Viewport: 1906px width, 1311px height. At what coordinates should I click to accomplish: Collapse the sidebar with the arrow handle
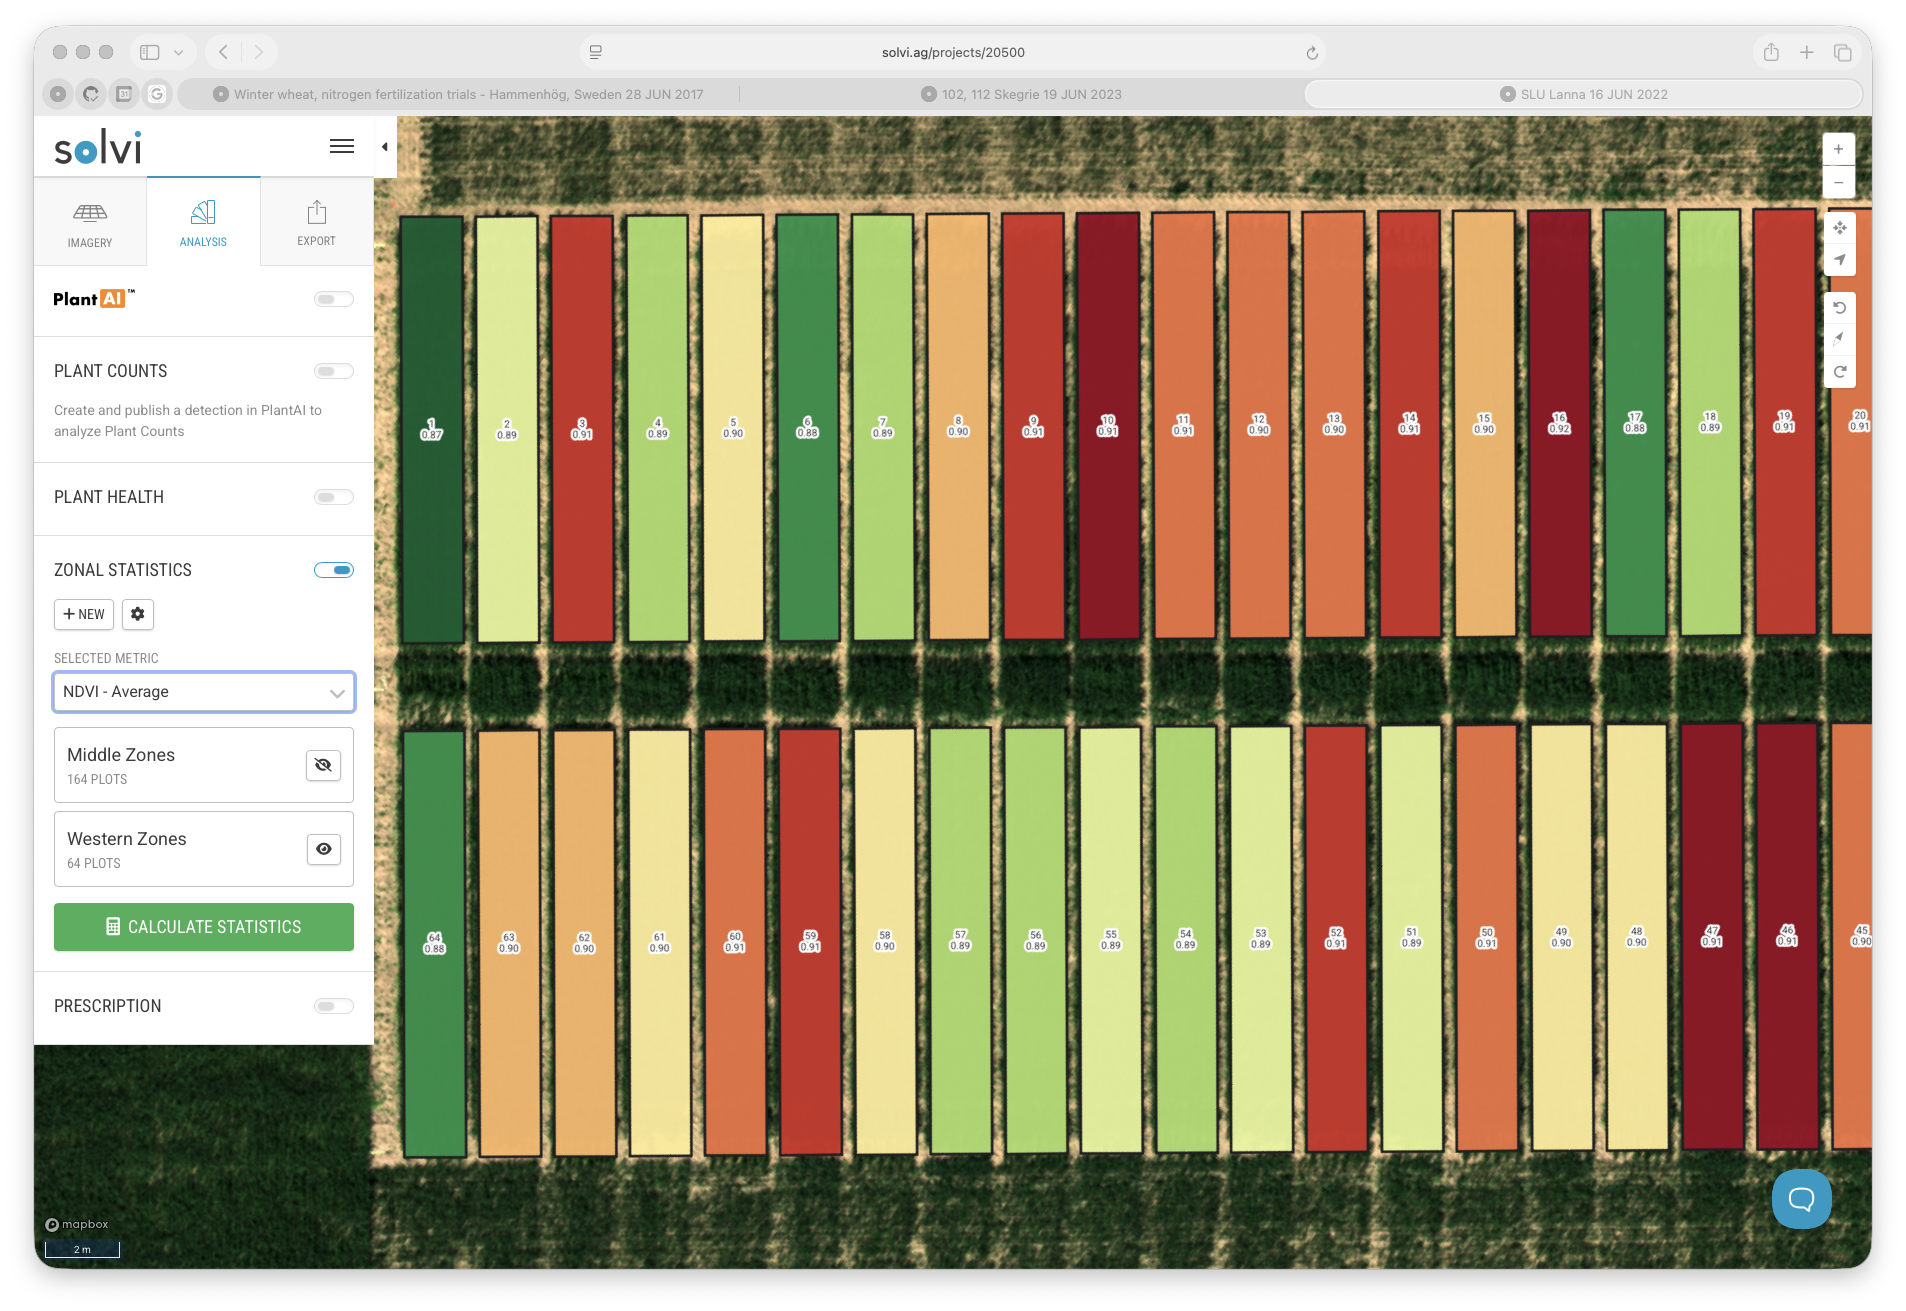[x=385, y=147]
